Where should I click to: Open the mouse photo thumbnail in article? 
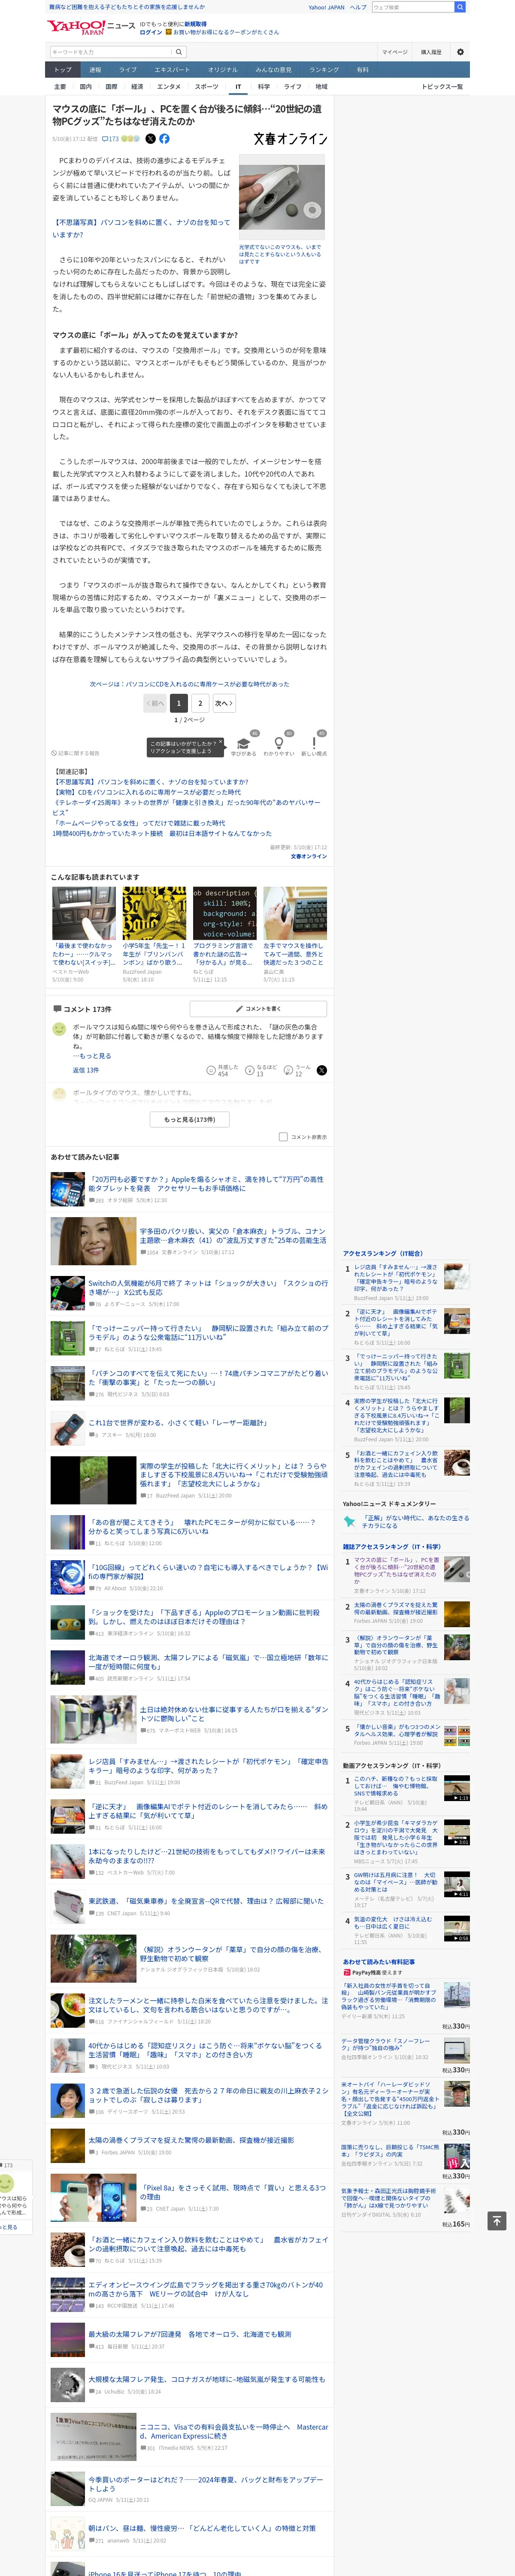click(281, 198)
